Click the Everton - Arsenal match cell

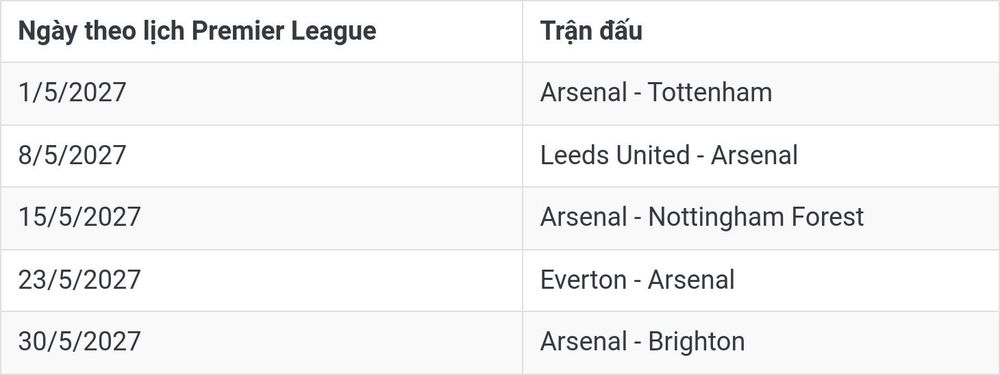(x=761, y=280)
